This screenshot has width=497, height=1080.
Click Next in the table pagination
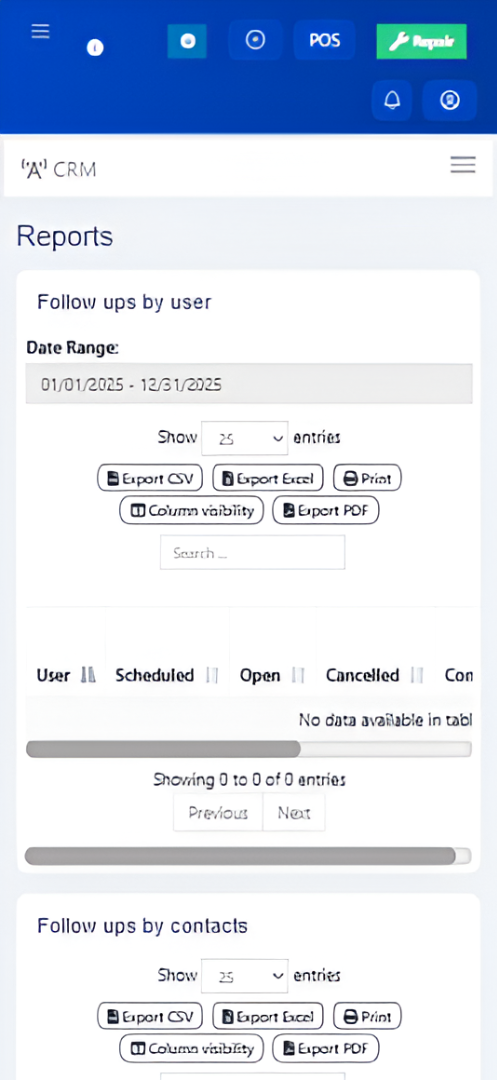[x=294, y=813]
